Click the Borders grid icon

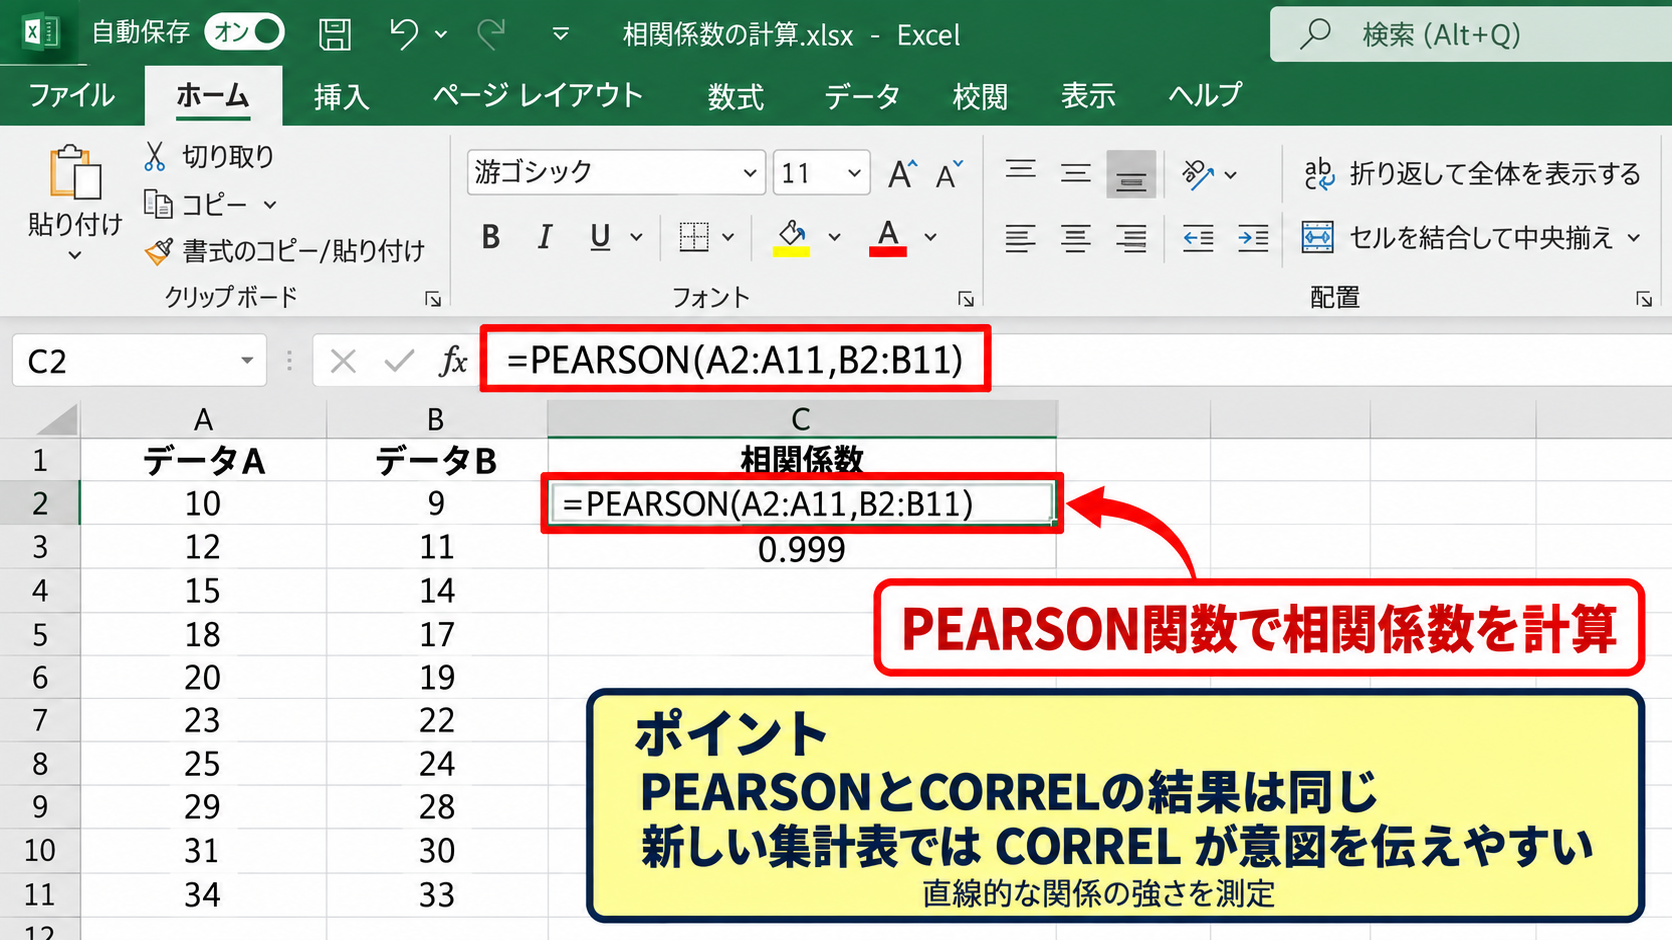point(693,237)
